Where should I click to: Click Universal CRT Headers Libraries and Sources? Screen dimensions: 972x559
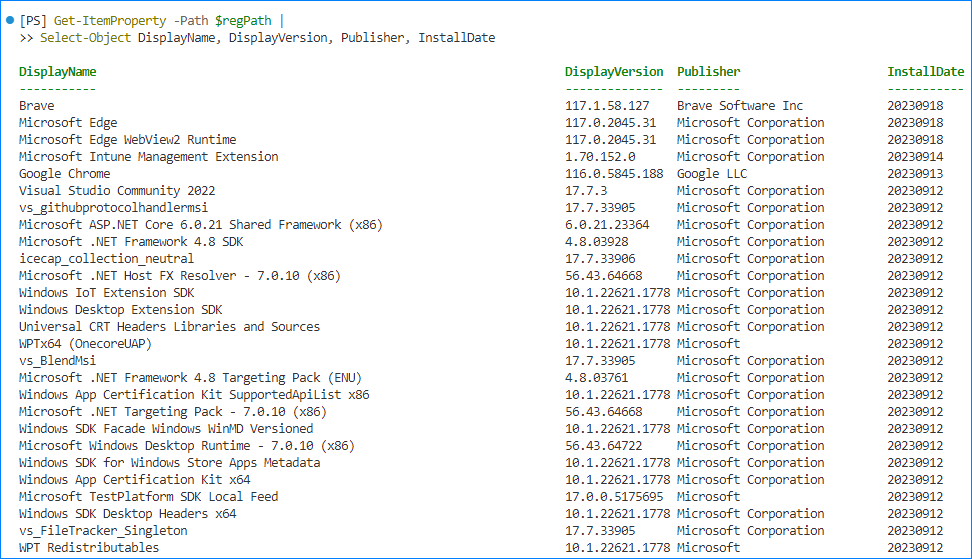(169, 327)
